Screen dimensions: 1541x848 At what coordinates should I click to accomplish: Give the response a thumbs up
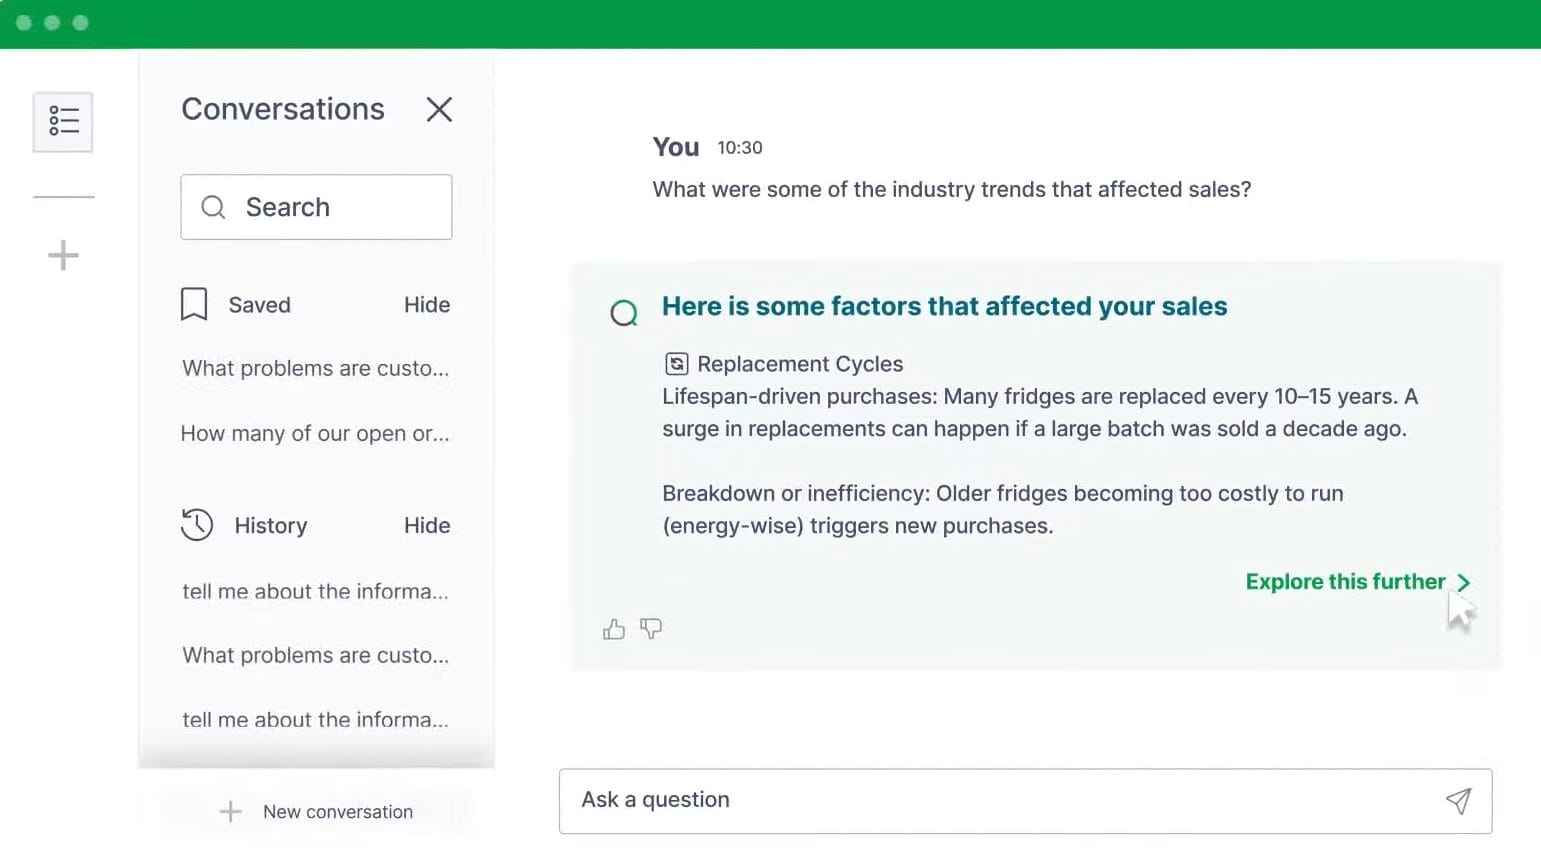click(613, 628)
